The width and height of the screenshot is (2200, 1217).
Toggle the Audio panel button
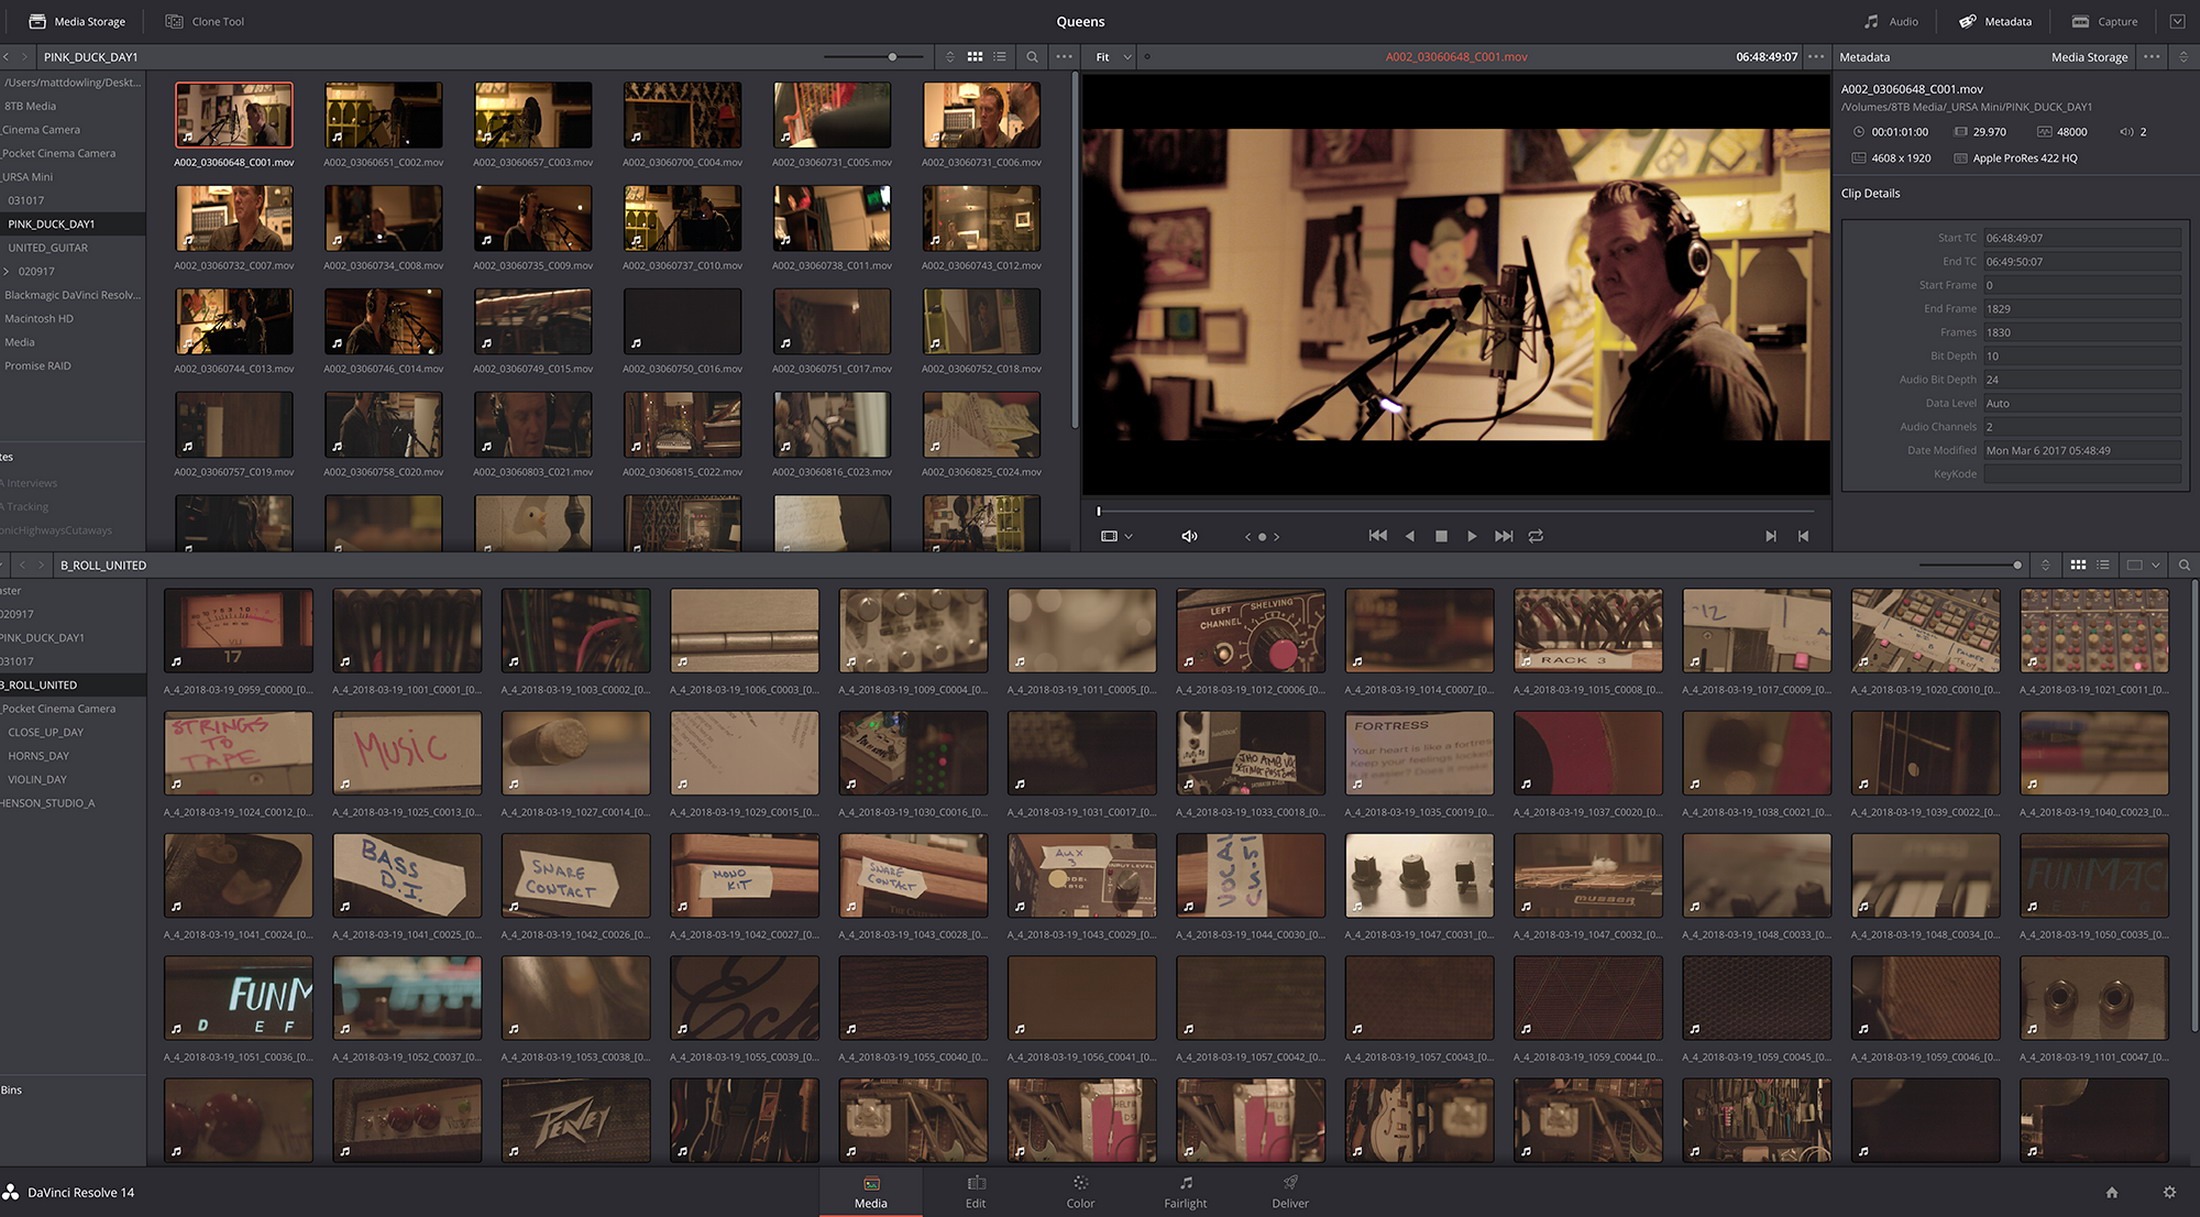point(1891,21)
